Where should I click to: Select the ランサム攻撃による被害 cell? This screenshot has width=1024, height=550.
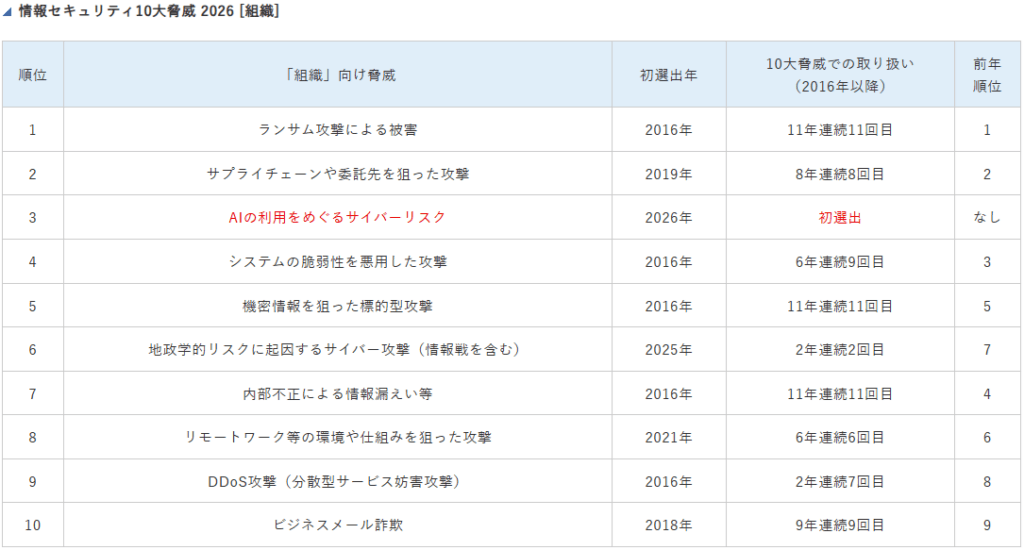[338, 129]
